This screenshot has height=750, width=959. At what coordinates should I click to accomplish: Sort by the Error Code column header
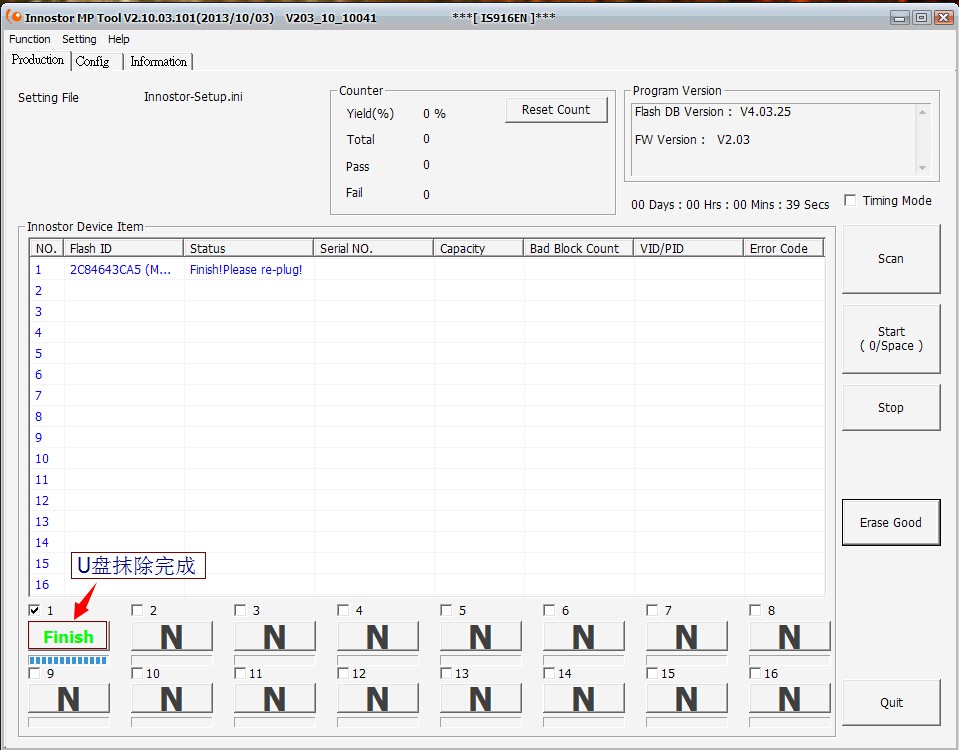pos(784,248)
